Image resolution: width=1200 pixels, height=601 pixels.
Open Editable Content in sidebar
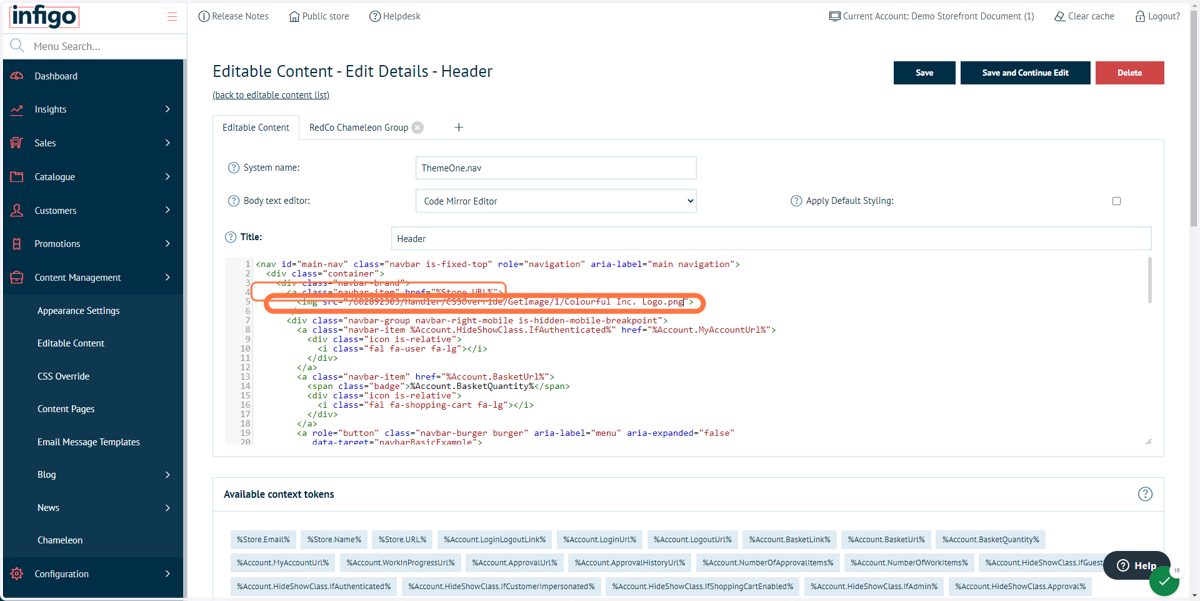click(x=71, y=343)
